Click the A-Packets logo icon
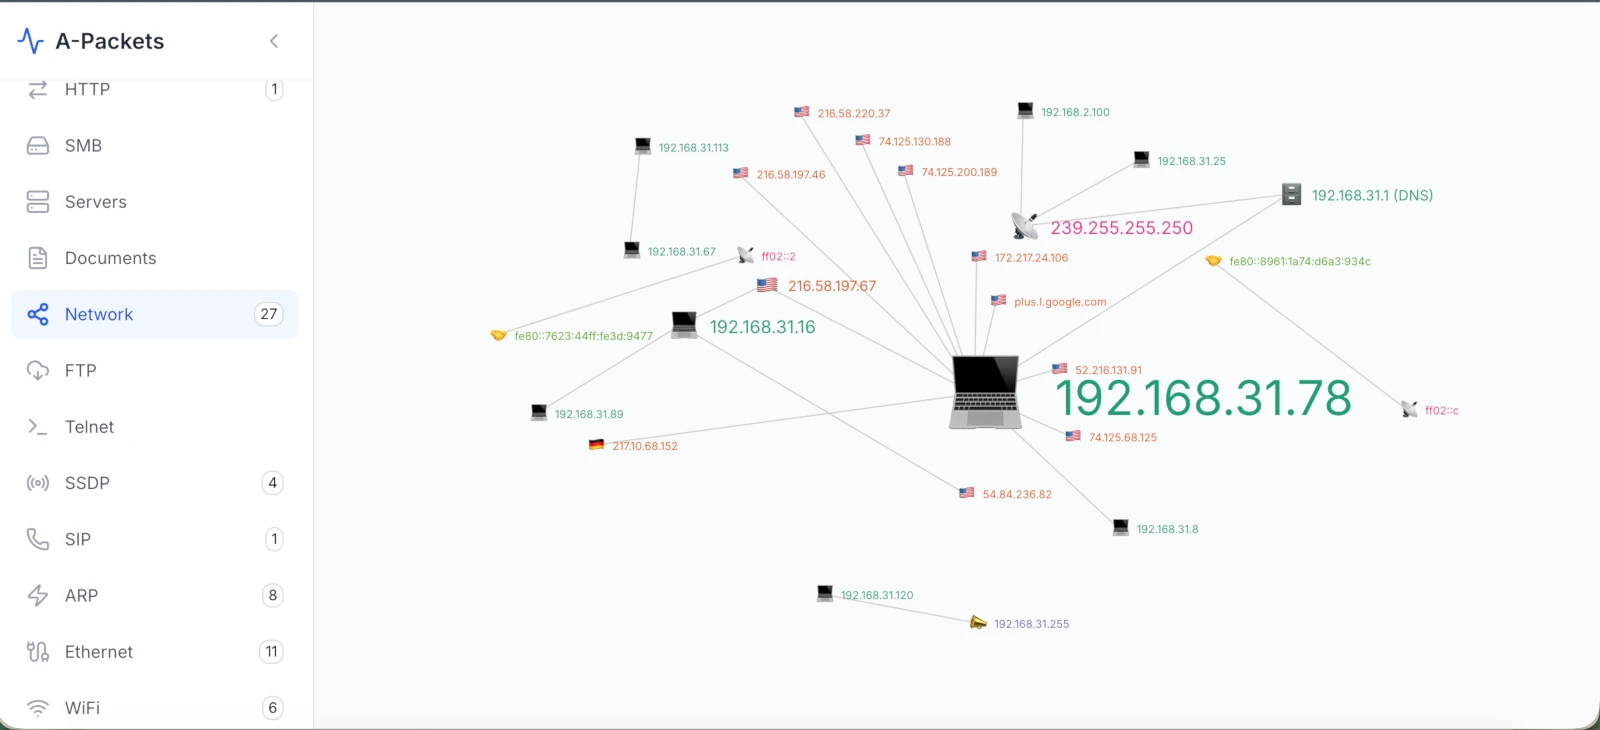1600x730 pixels. [x=31, y=41]
